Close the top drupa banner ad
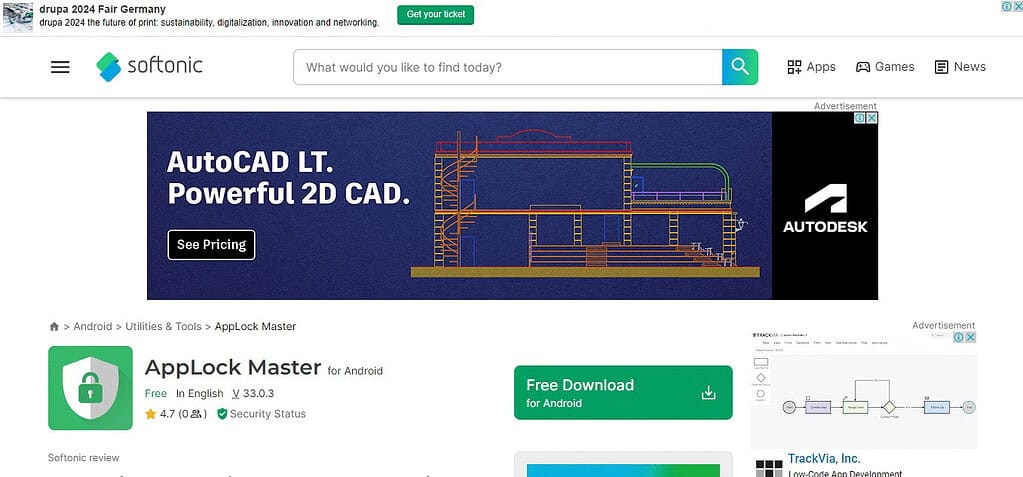Image resolution: width=1023 pixels, height=477 pixels. [x=1017, y=7]
